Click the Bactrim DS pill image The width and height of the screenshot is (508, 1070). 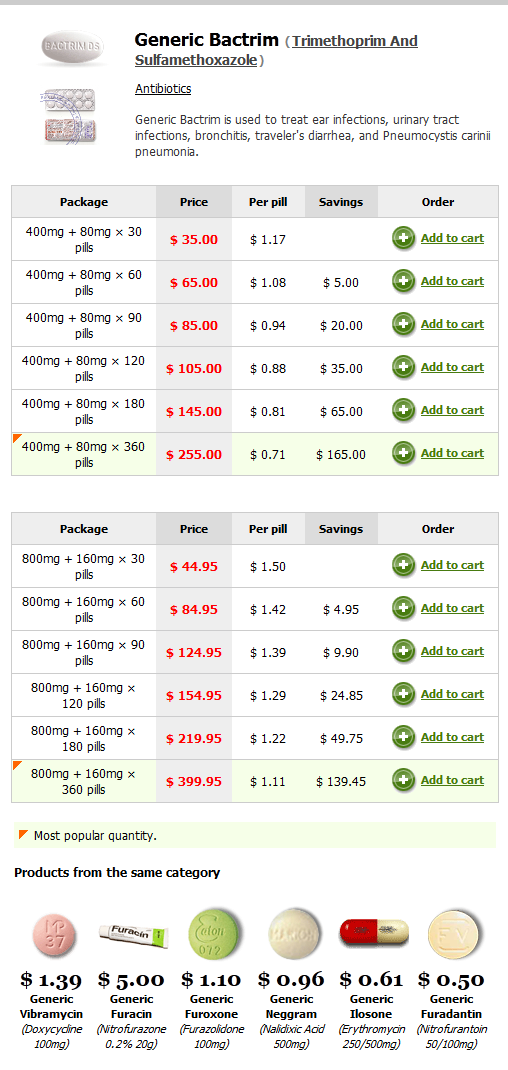coord(72,48)
